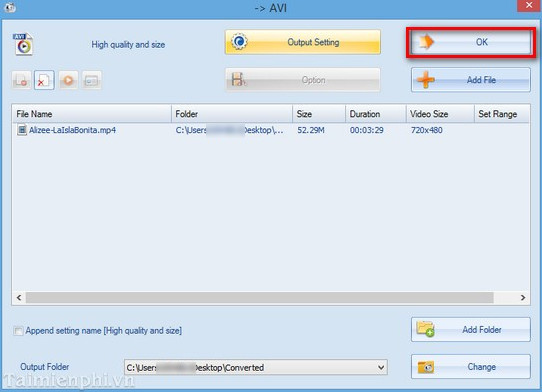Click the Add File button

tap(470, 80)
